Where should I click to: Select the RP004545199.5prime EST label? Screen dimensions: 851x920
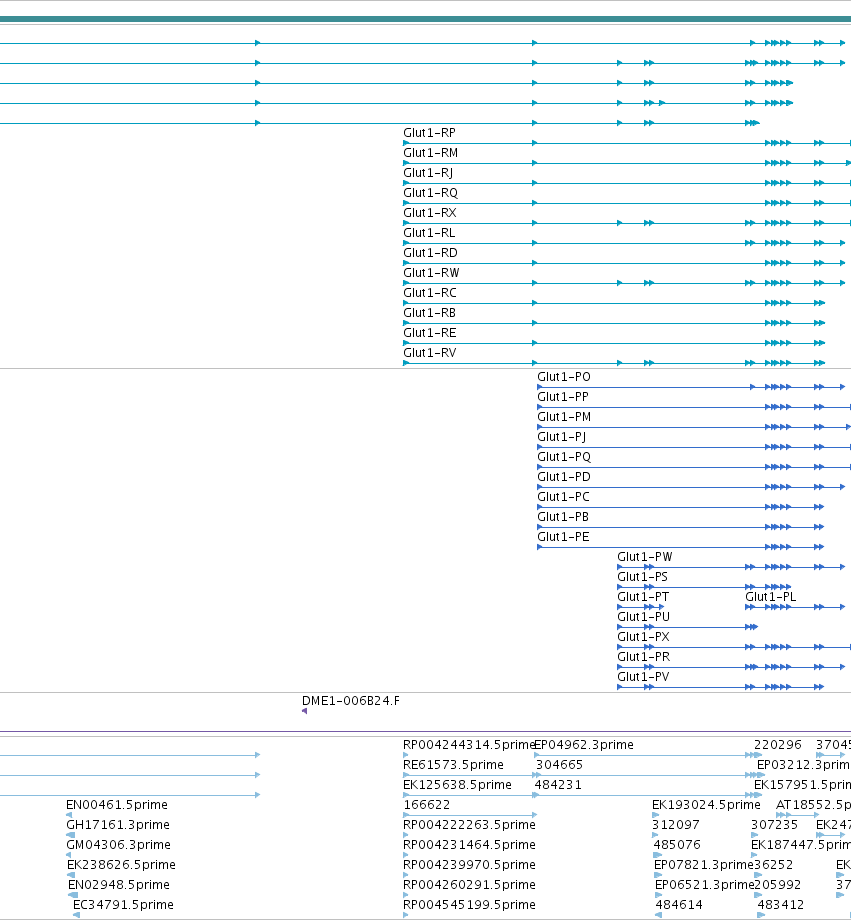469,904
